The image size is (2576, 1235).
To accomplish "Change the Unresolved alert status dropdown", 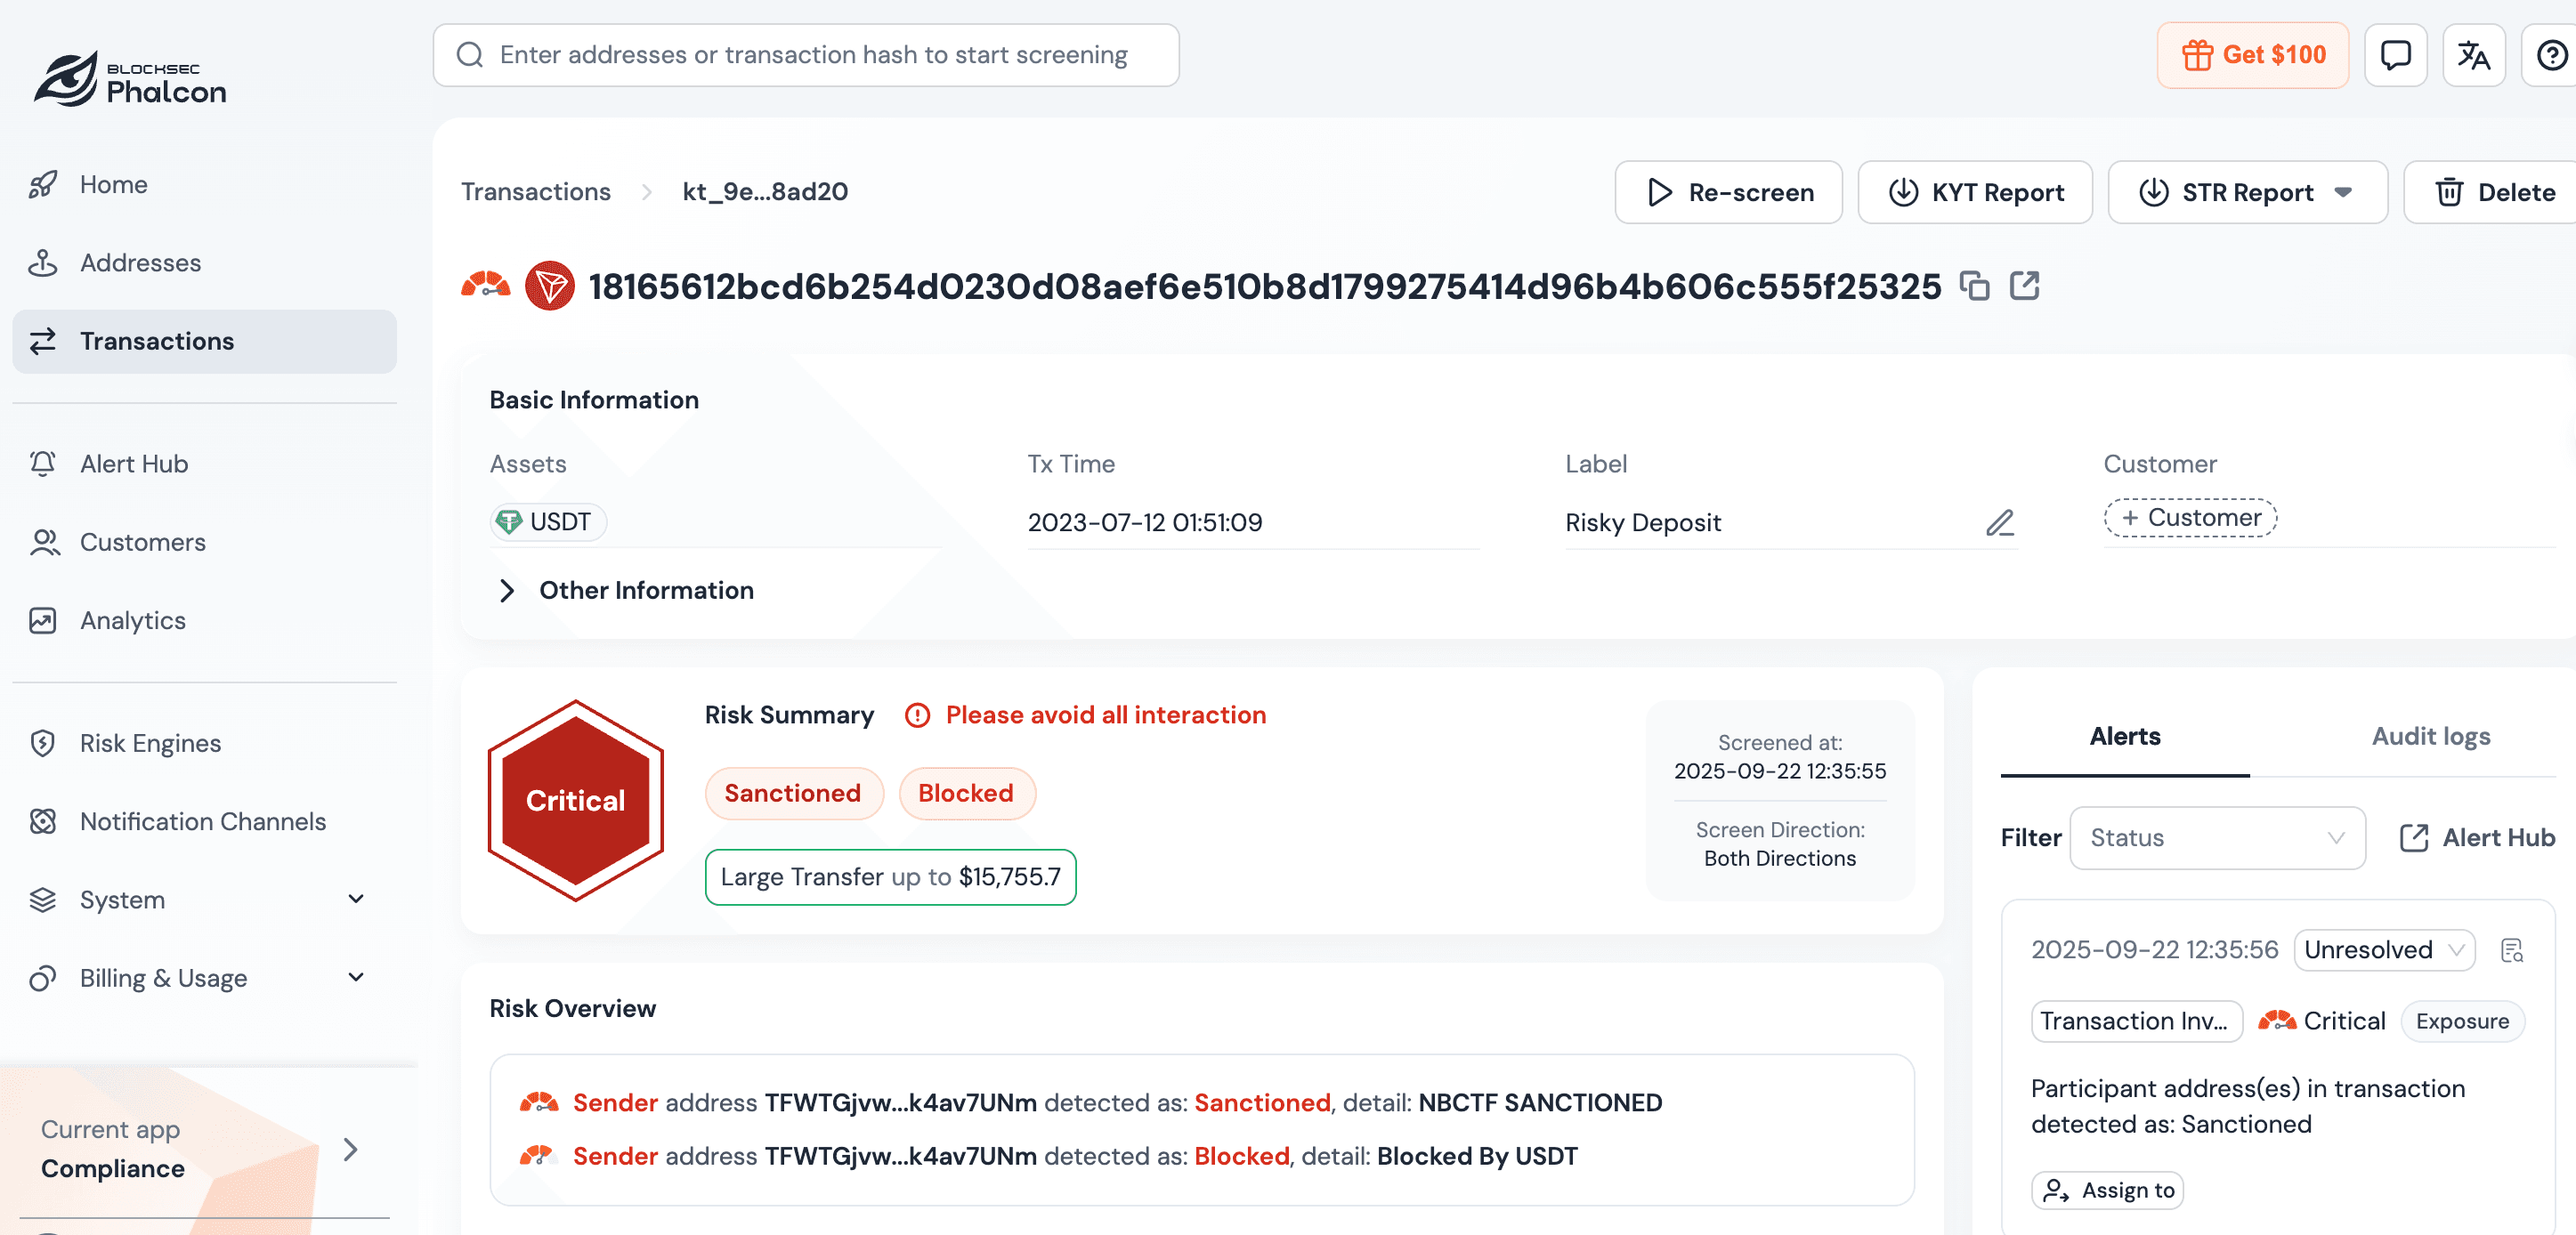I will coord(2383,950).
